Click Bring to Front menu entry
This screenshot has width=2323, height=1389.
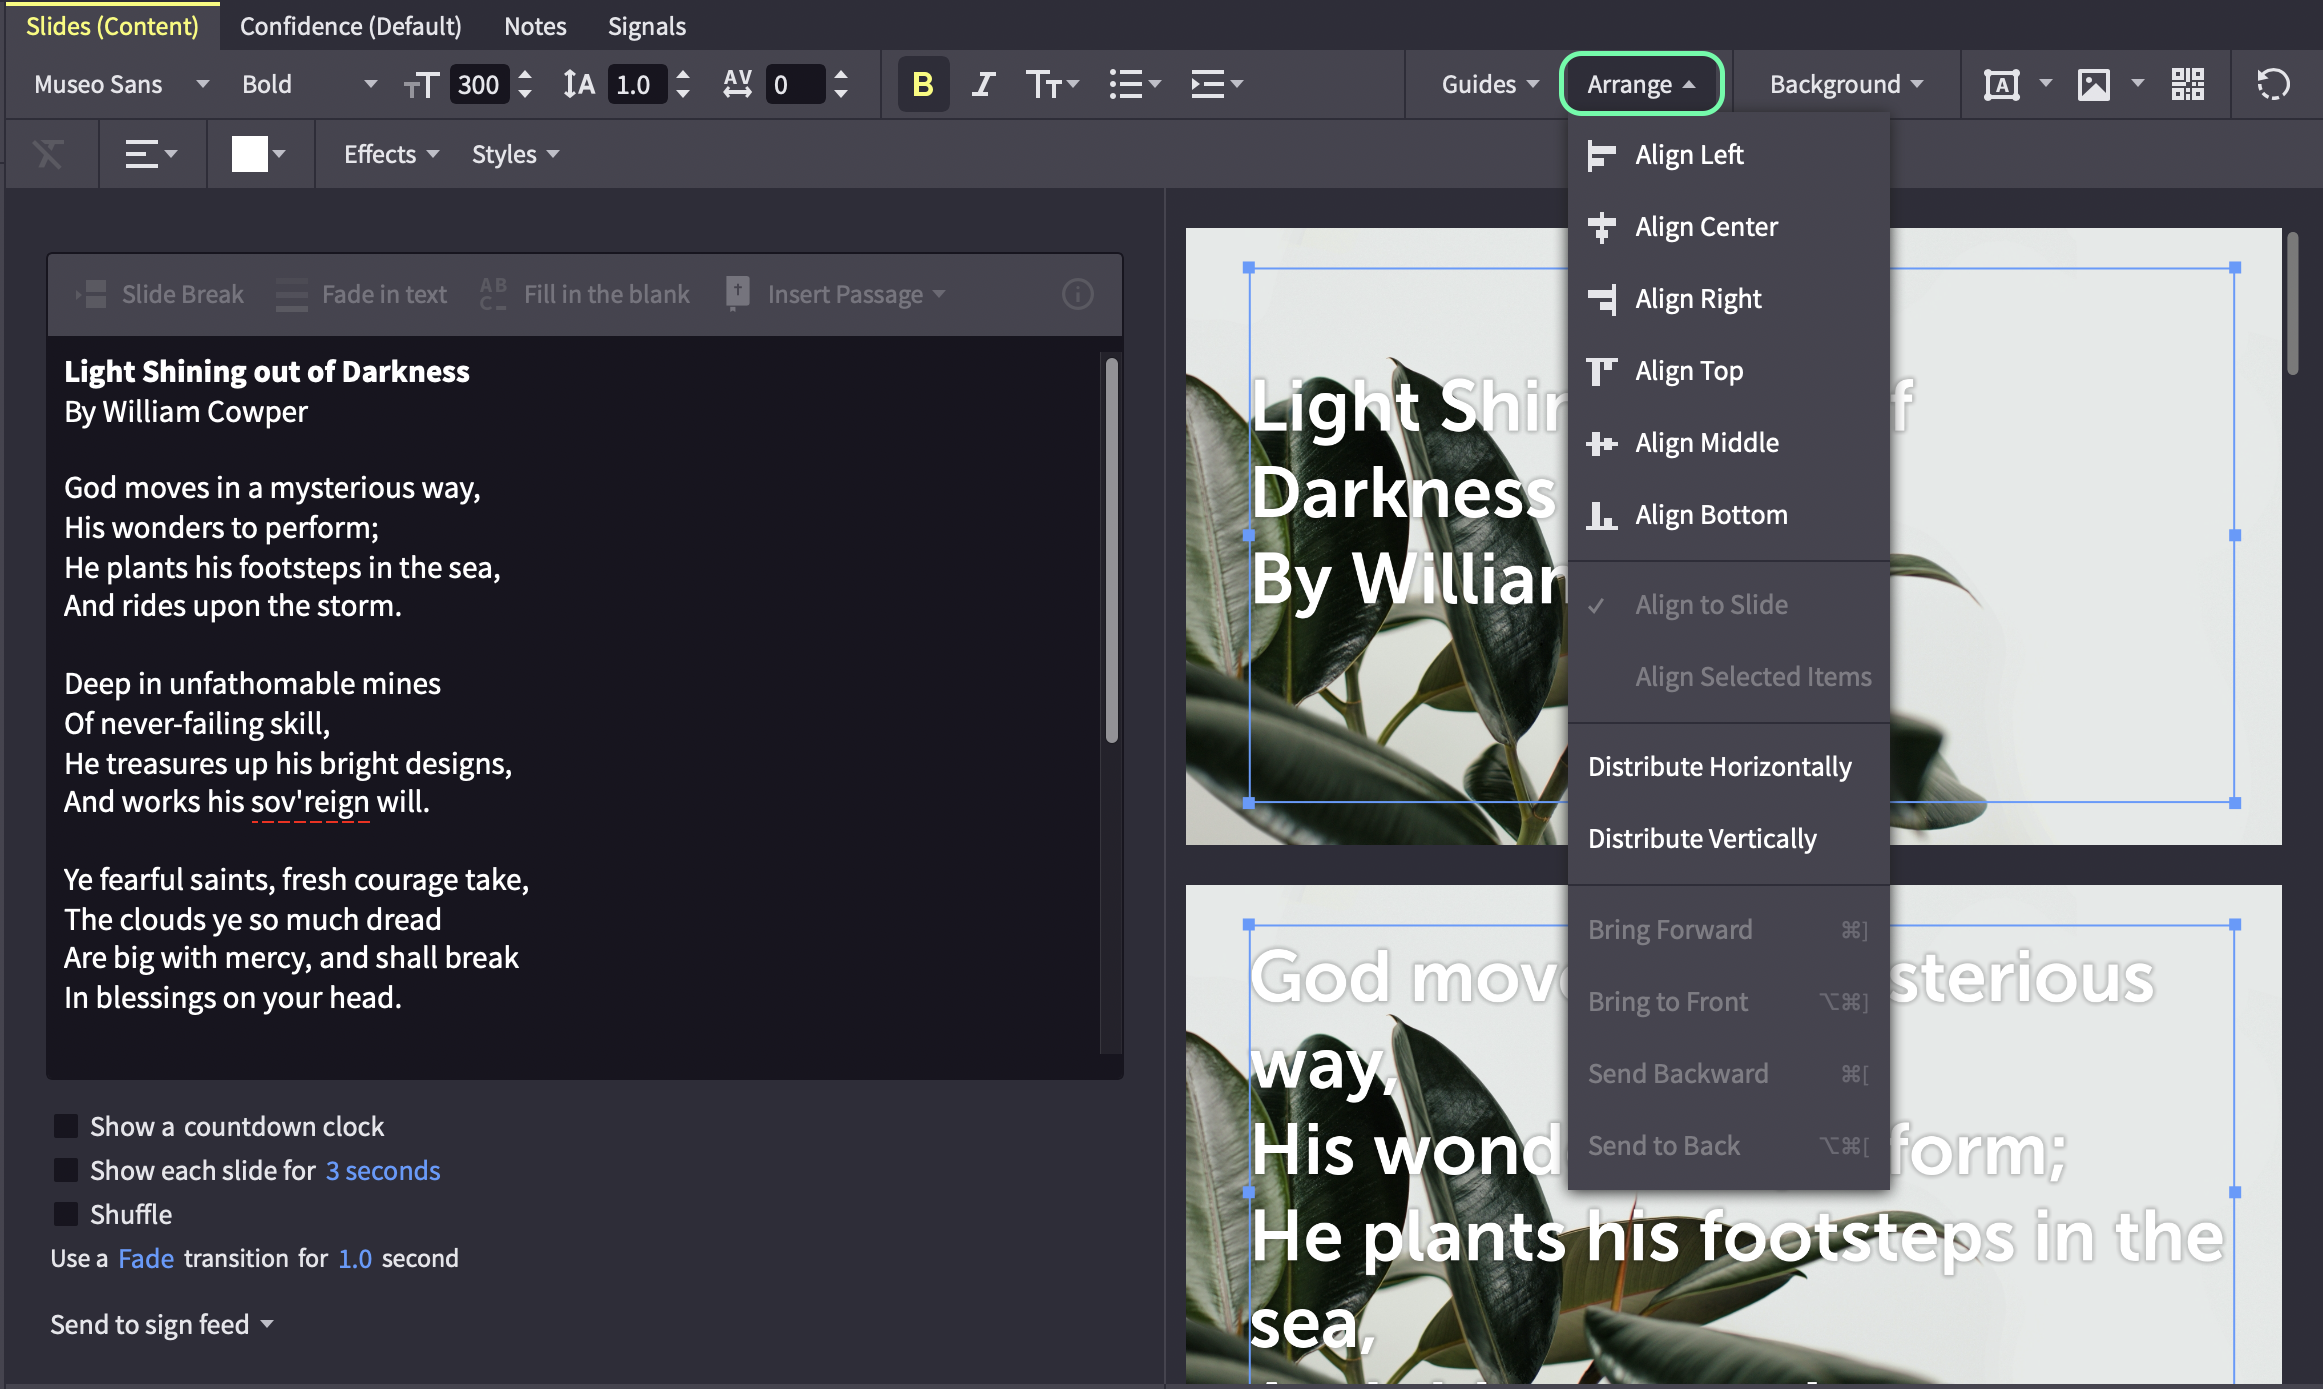coord(1728,1002)
